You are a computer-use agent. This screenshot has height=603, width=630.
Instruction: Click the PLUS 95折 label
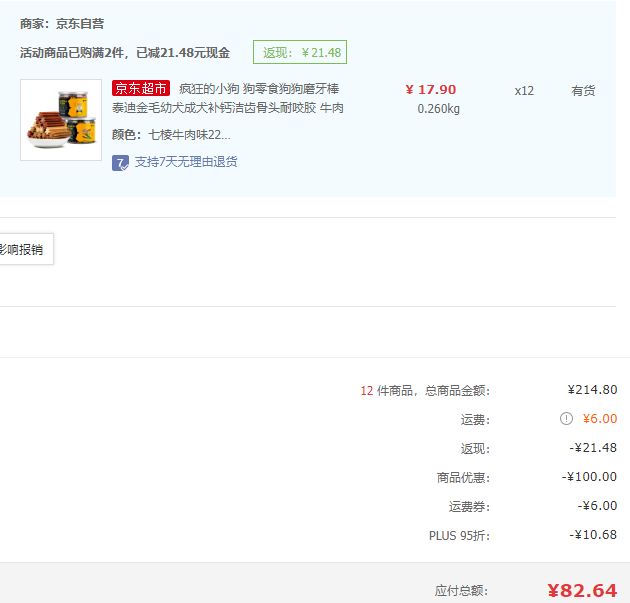[x=460, y=536]
